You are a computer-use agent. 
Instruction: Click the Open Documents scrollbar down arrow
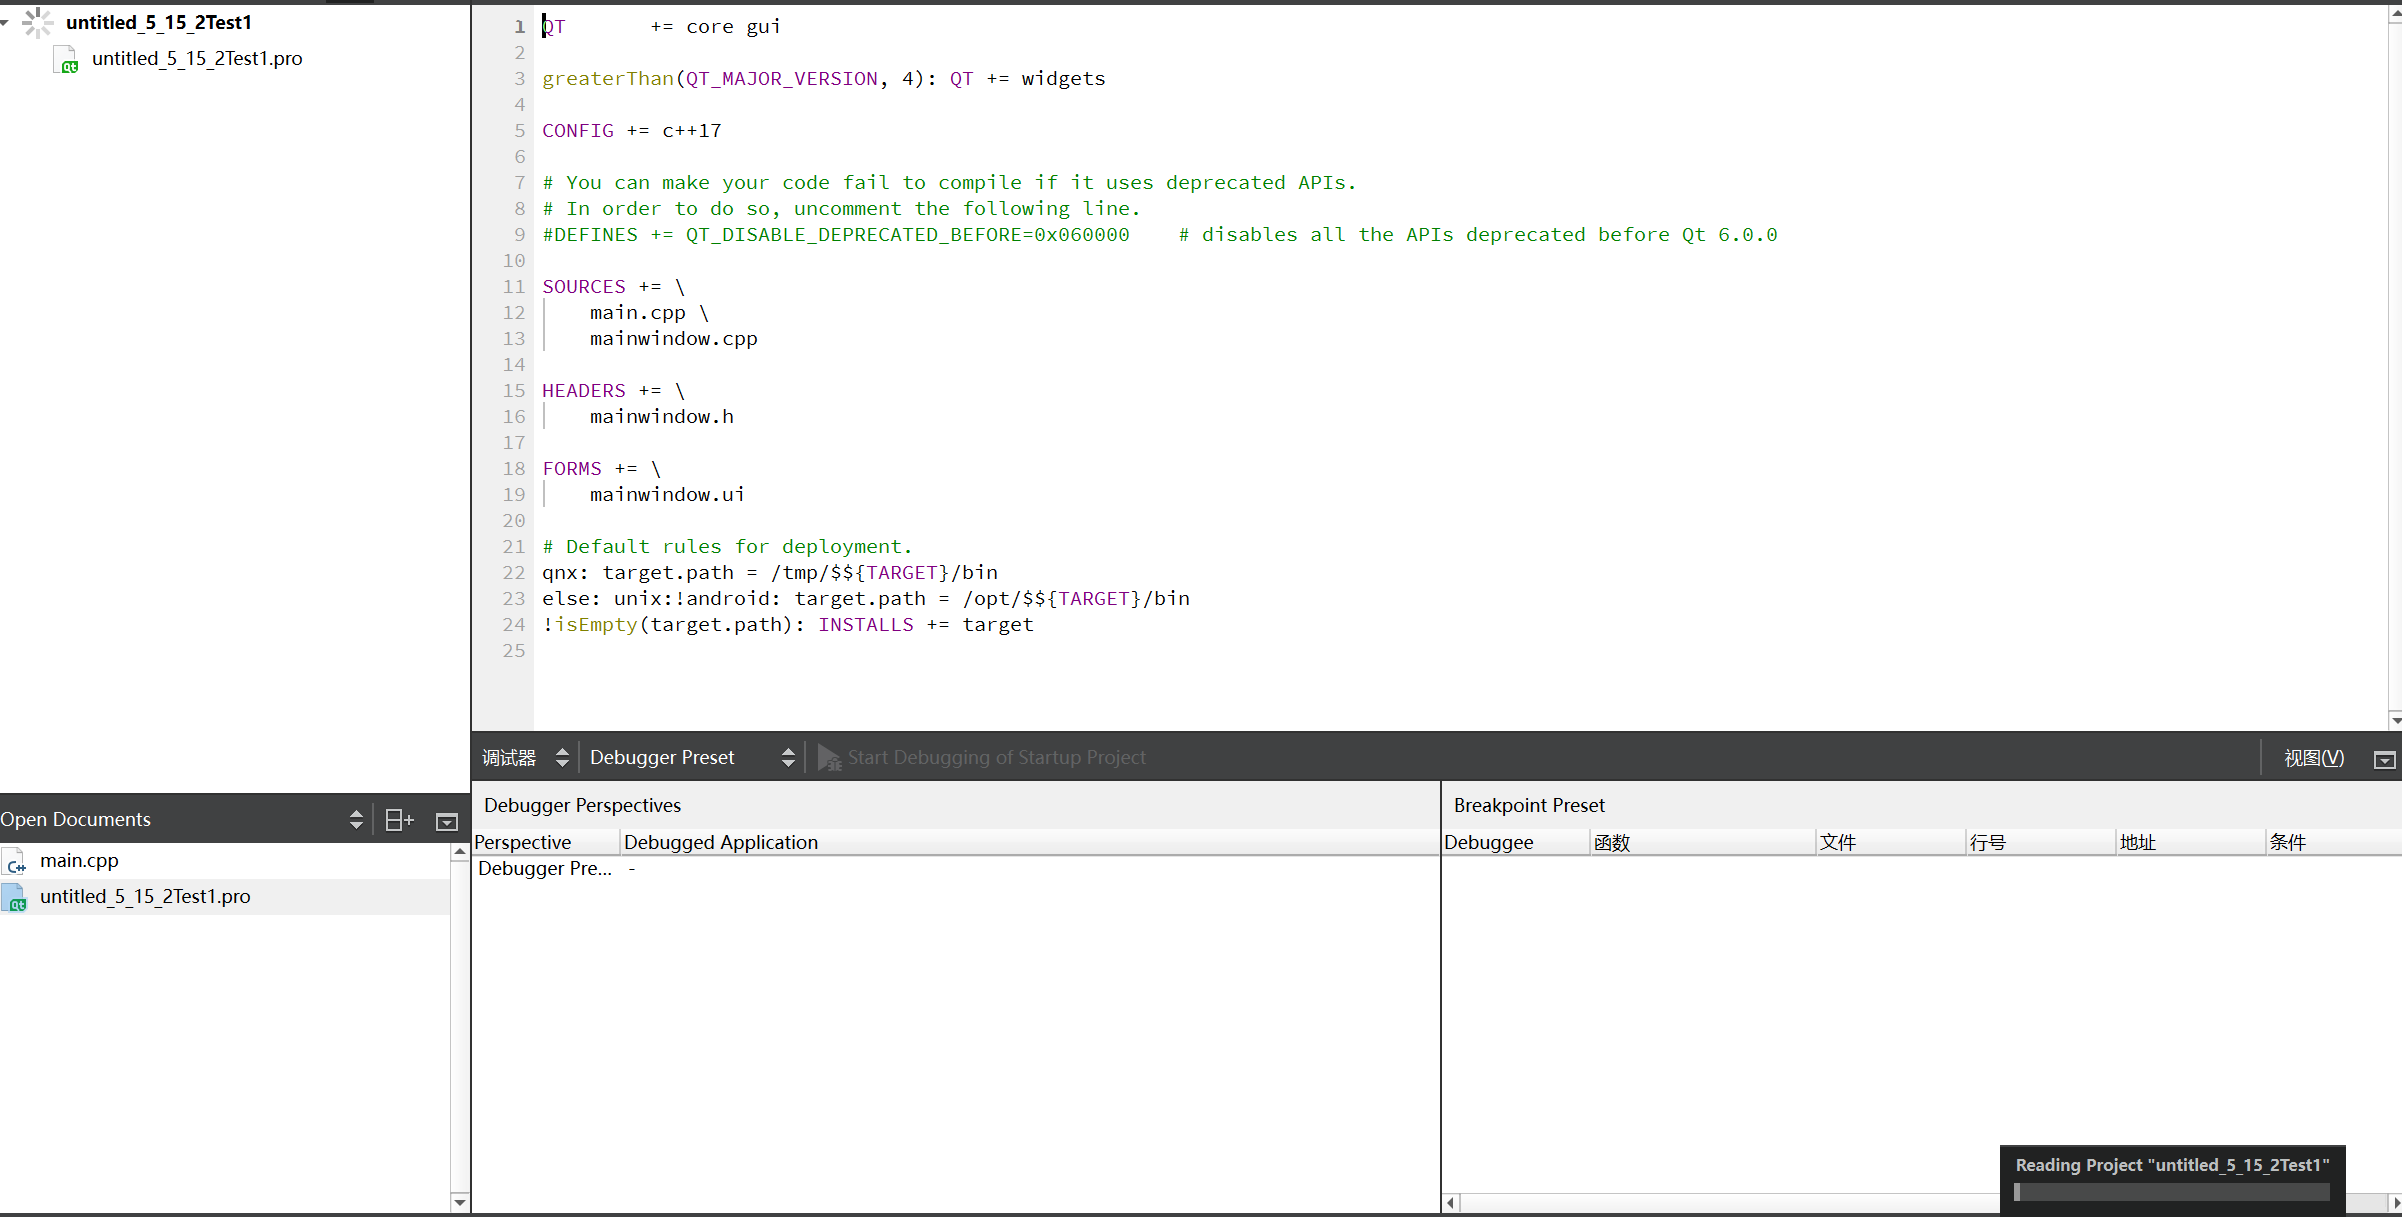click(x=459, y=1202)
